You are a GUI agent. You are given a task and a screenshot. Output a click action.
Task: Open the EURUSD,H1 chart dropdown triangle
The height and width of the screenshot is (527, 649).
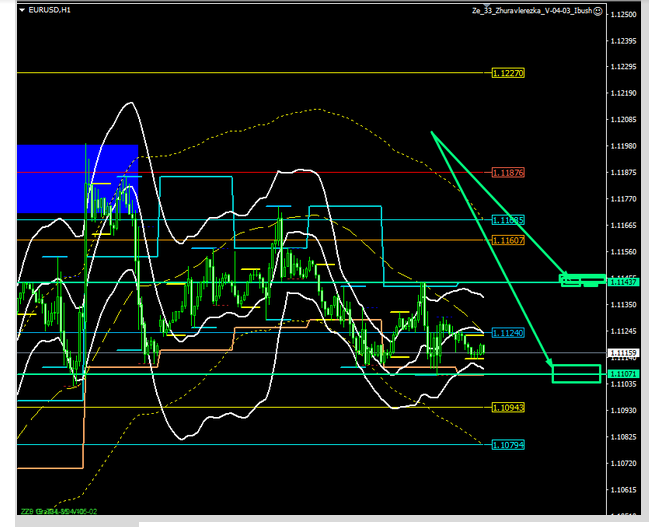[x=23, y=10]
